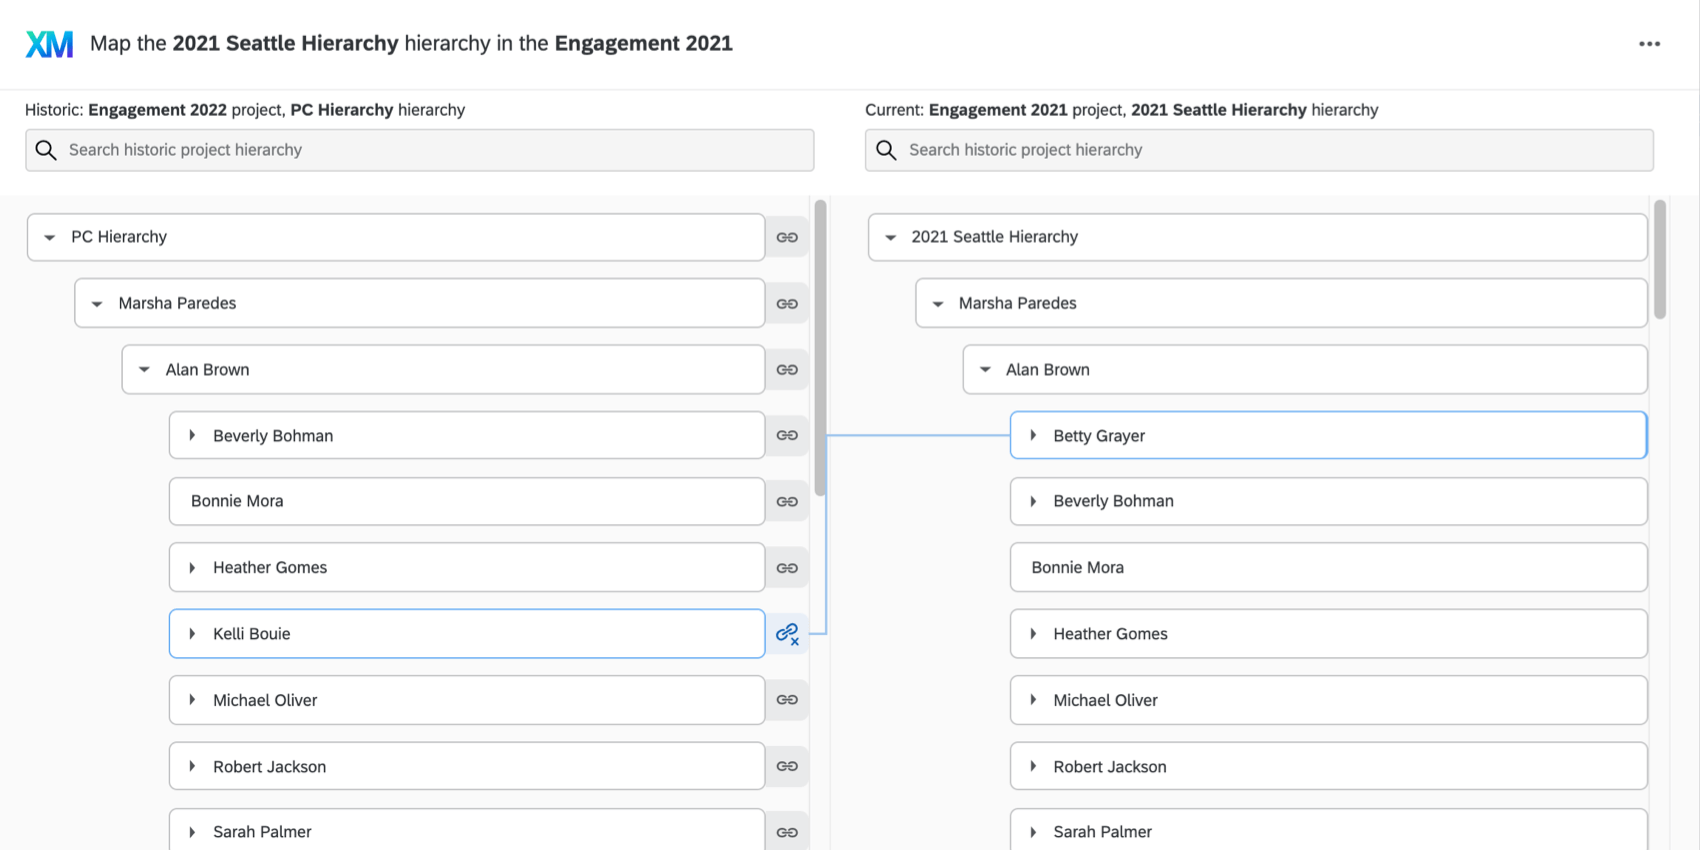1700x850 pixels.
Task: Expand Kelli Bouie in historic hierarchy
Action: click(192, 634)
